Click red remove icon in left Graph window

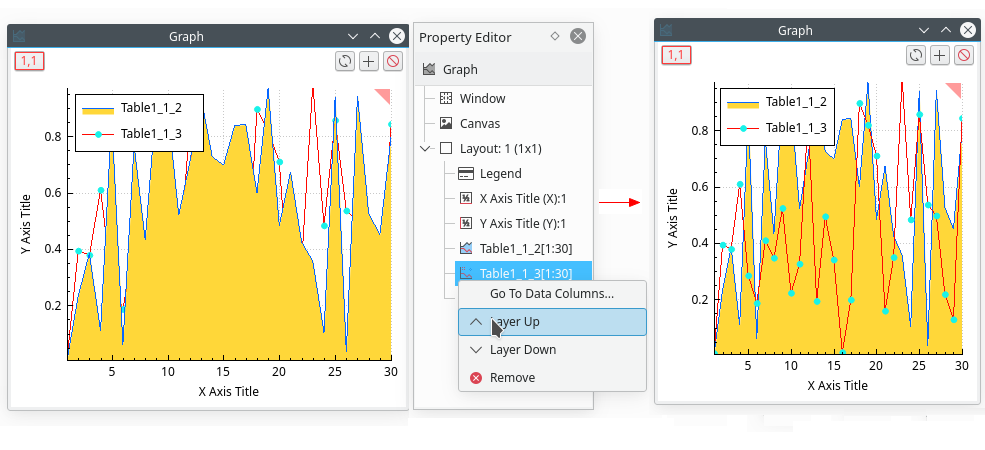(x=393, y=61)
